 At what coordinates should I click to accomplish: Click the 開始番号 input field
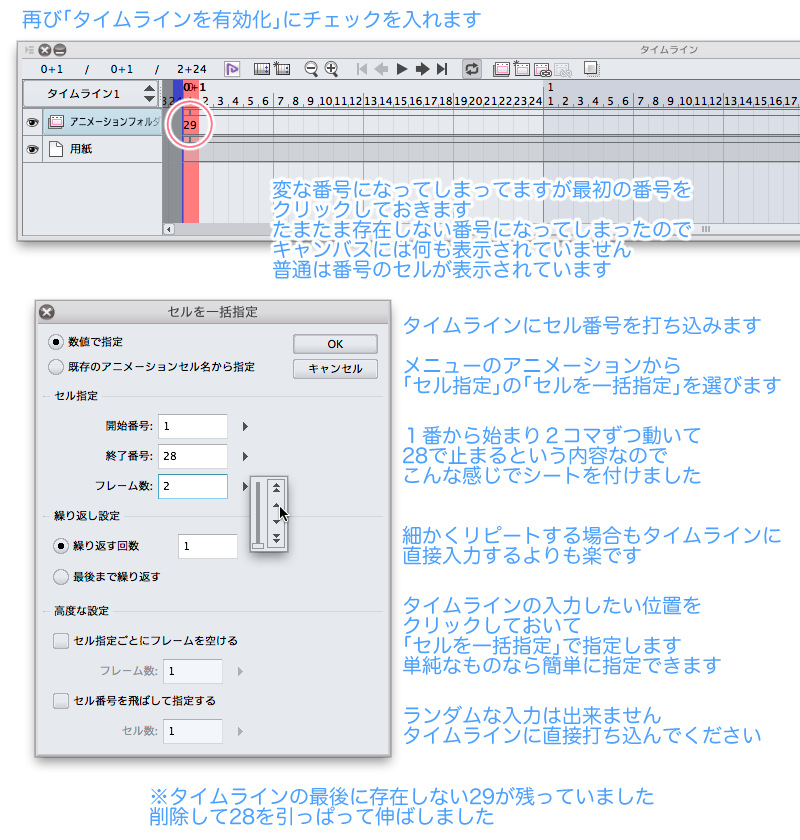[x=193, y=426]
